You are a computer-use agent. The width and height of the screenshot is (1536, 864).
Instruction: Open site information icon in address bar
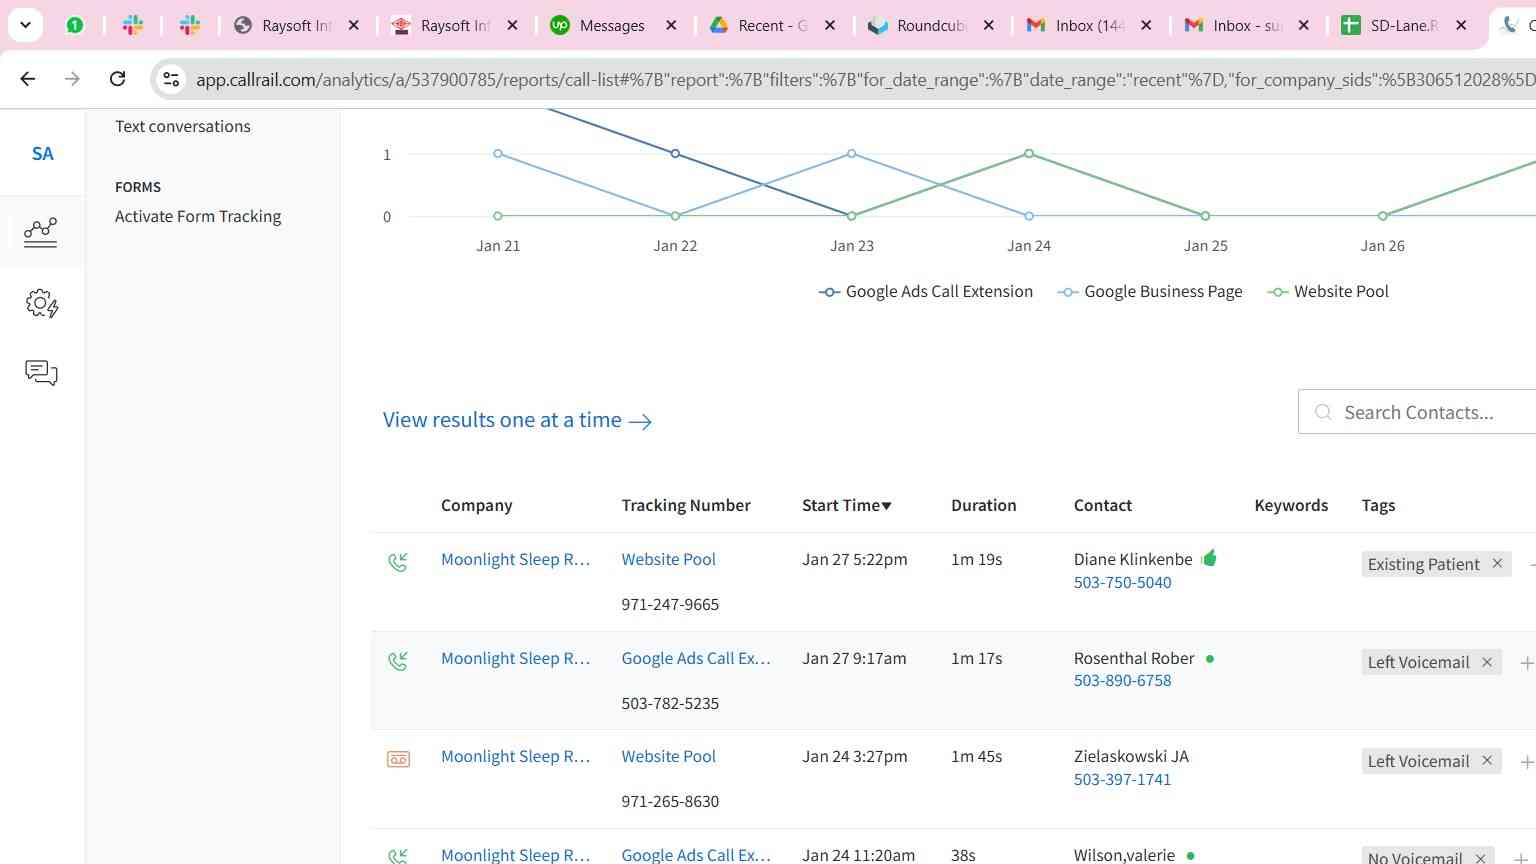click(171, 79)
